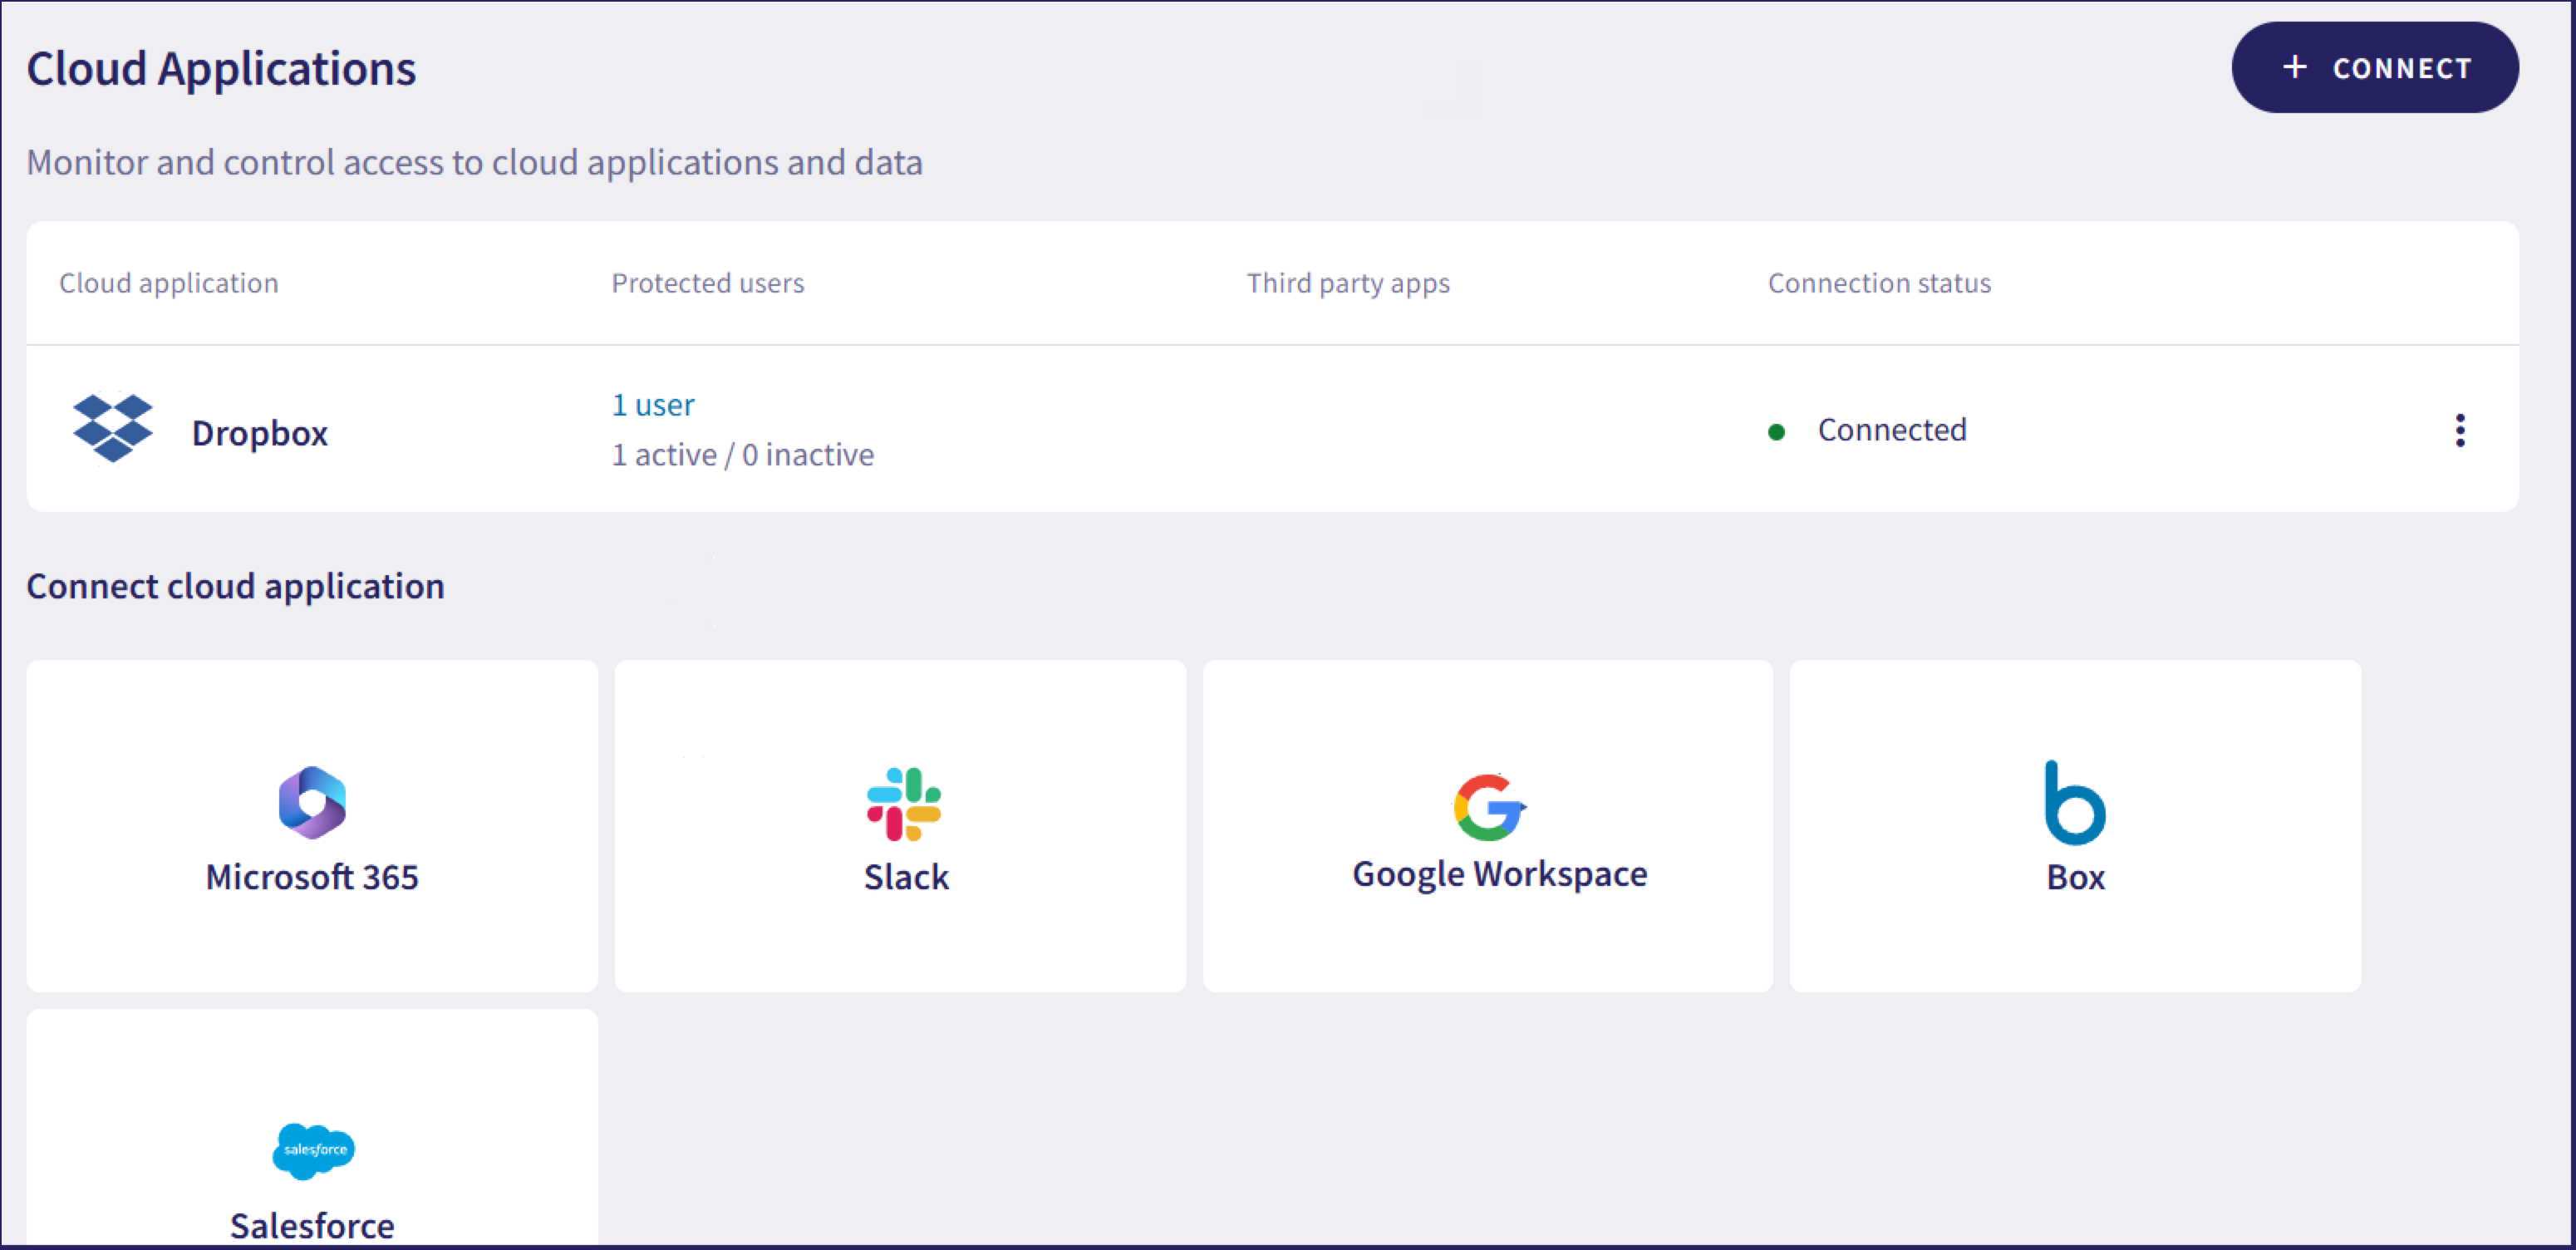Click the green connected status dot
This screenshot has width=2576, height=1250.
click(1776, 432)
